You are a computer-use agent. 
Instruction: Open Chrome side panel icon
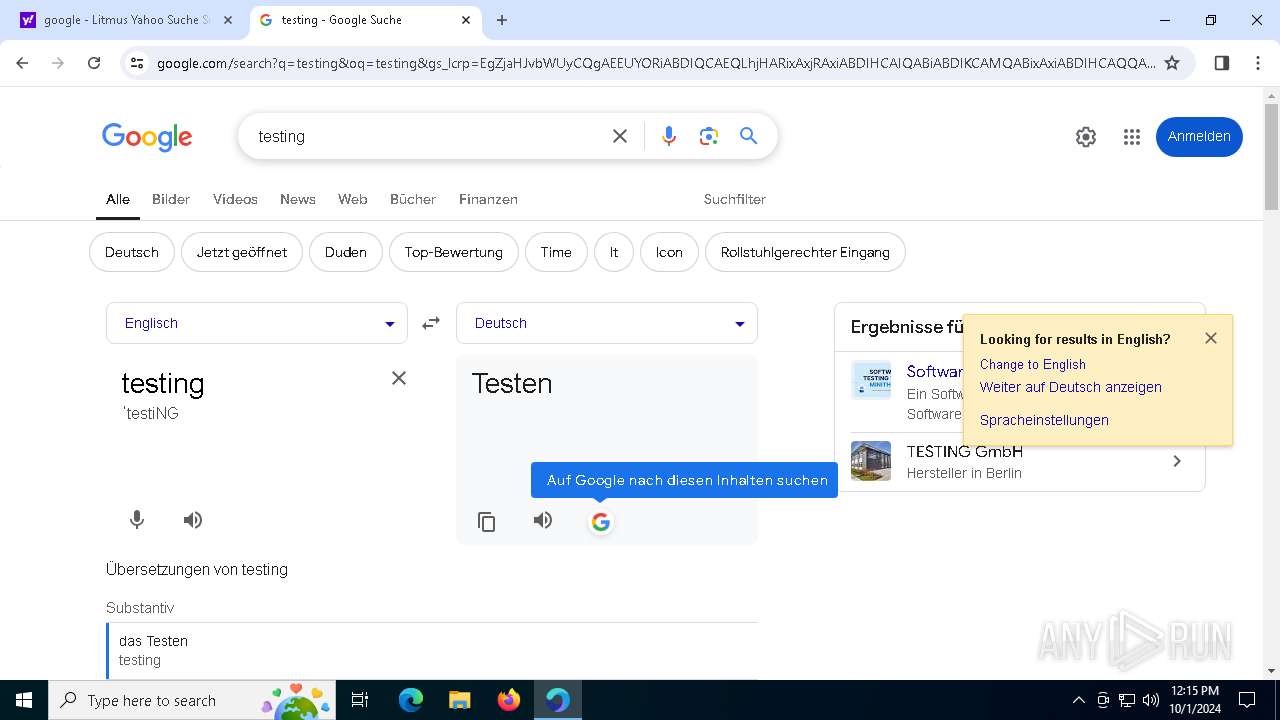point(1222,63)
